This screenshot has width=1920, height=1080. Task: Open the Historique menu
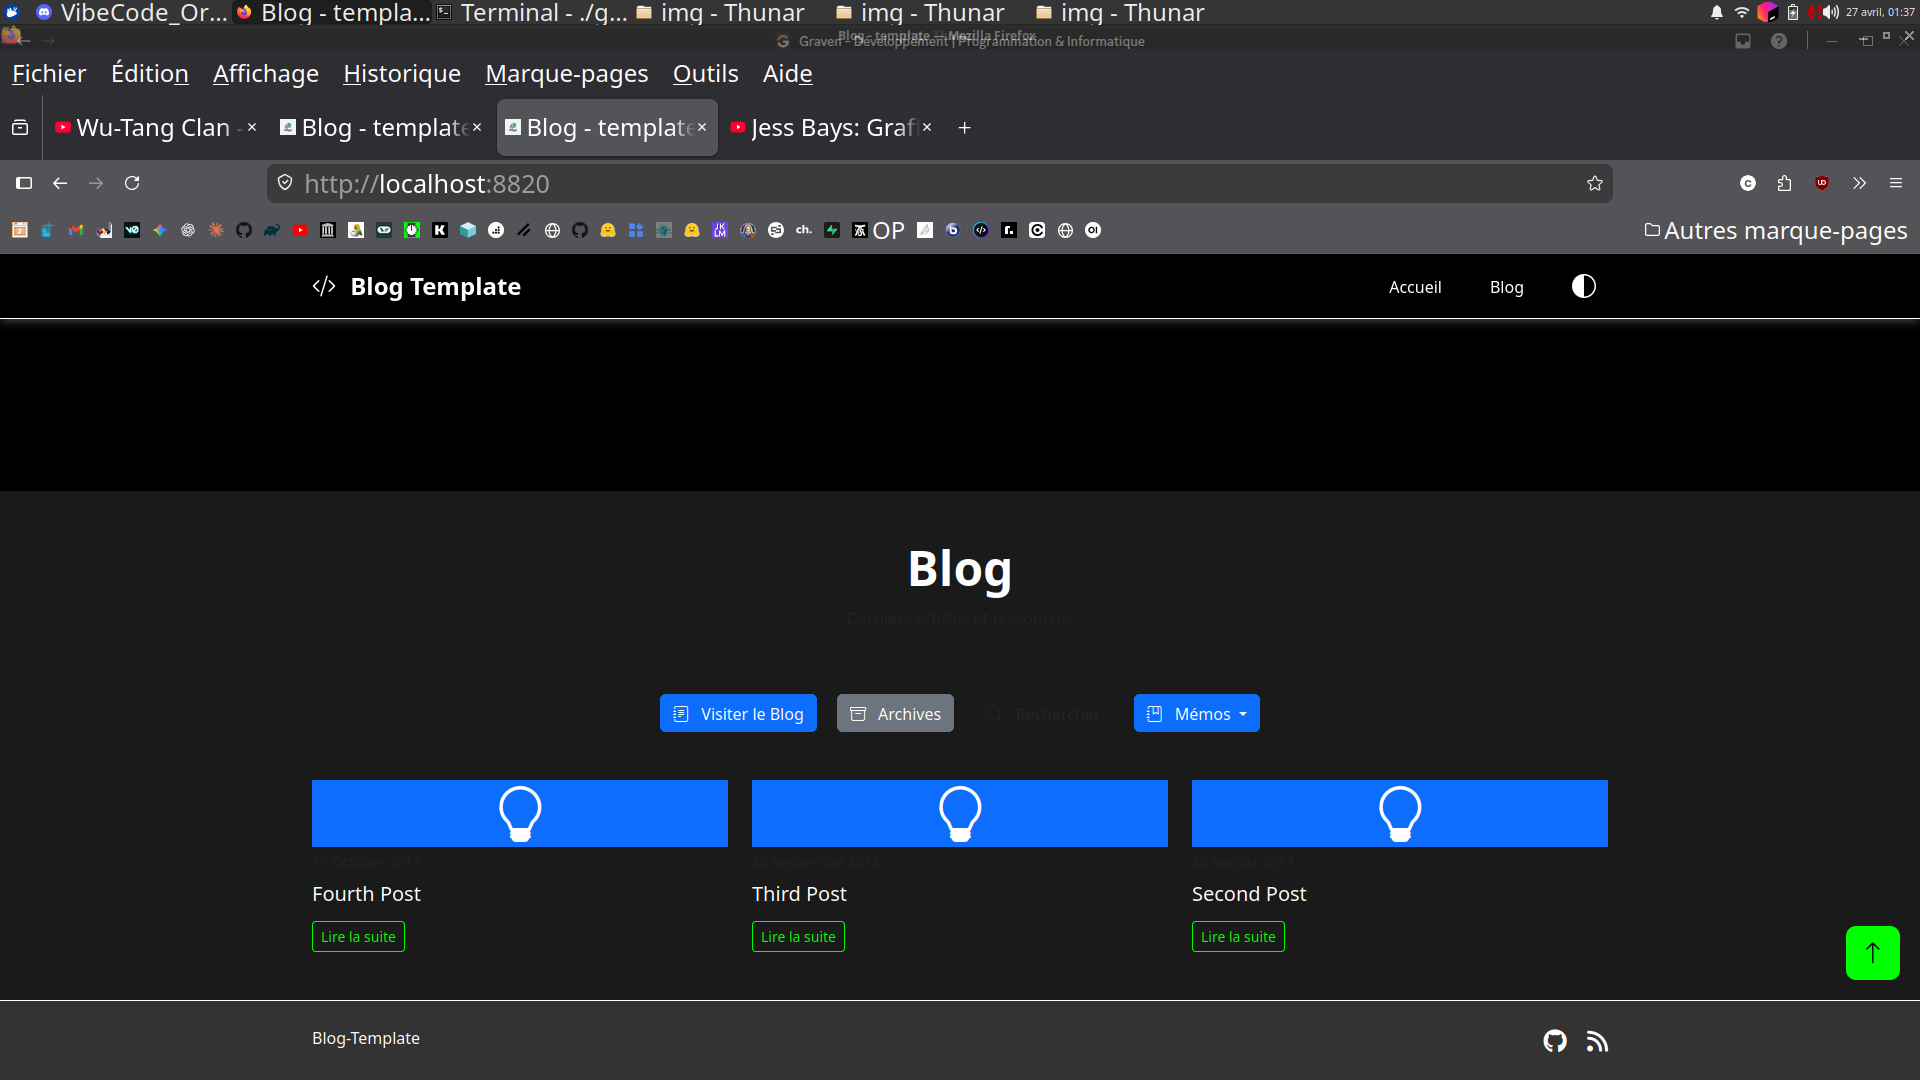tap(401, 74)
